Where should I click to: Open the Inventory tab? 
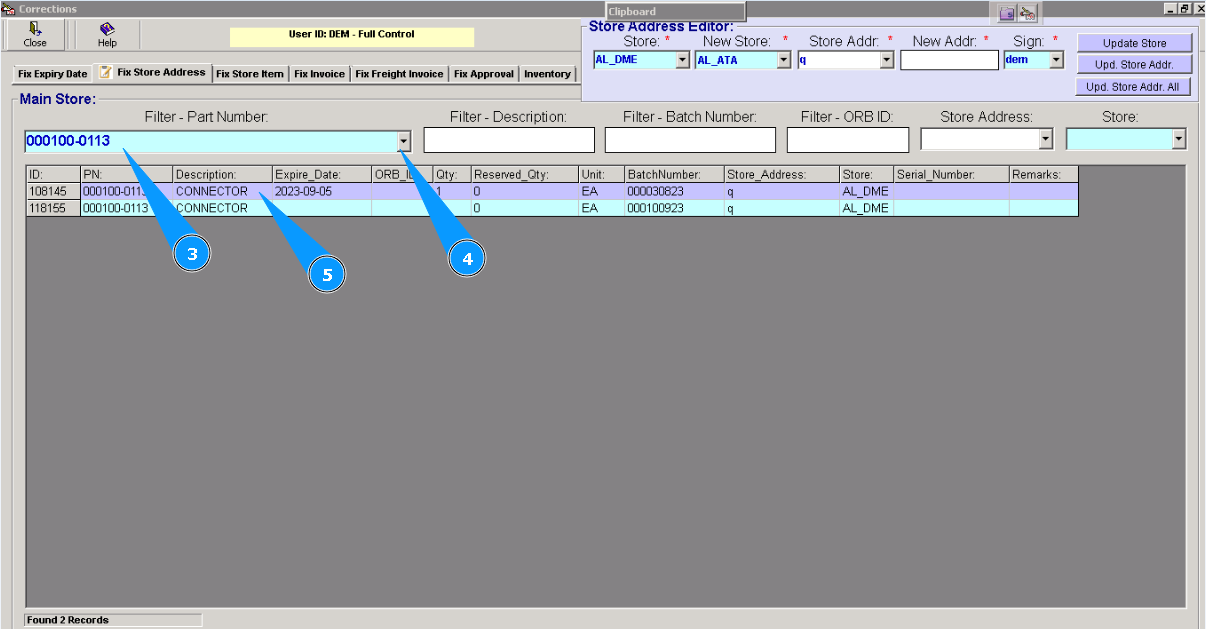coord(547,74)
